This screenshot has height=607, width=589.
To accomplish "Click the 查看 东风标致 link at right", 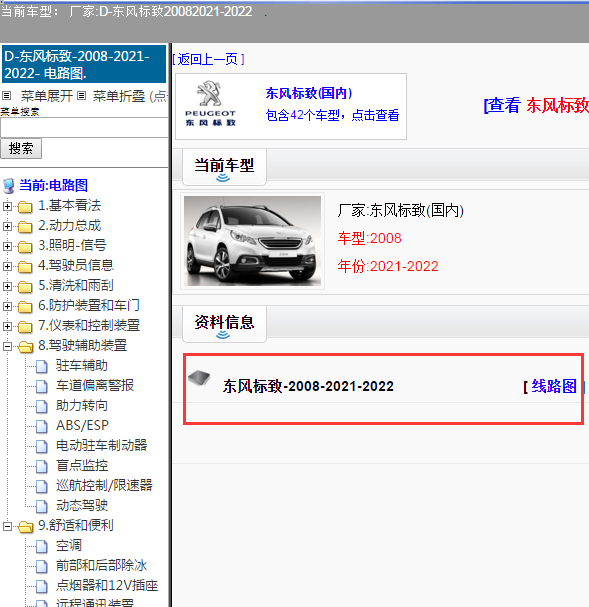I will [536, 106].
